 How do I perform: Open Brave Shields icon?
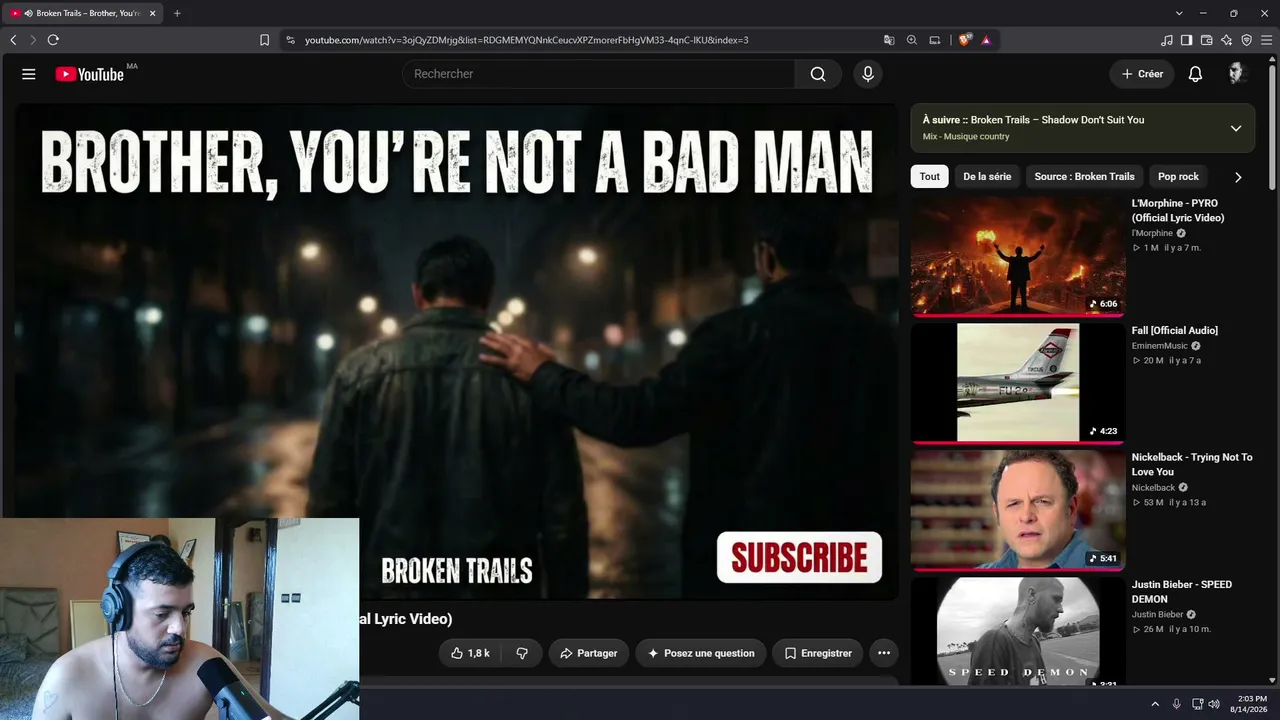pos(965,40)
